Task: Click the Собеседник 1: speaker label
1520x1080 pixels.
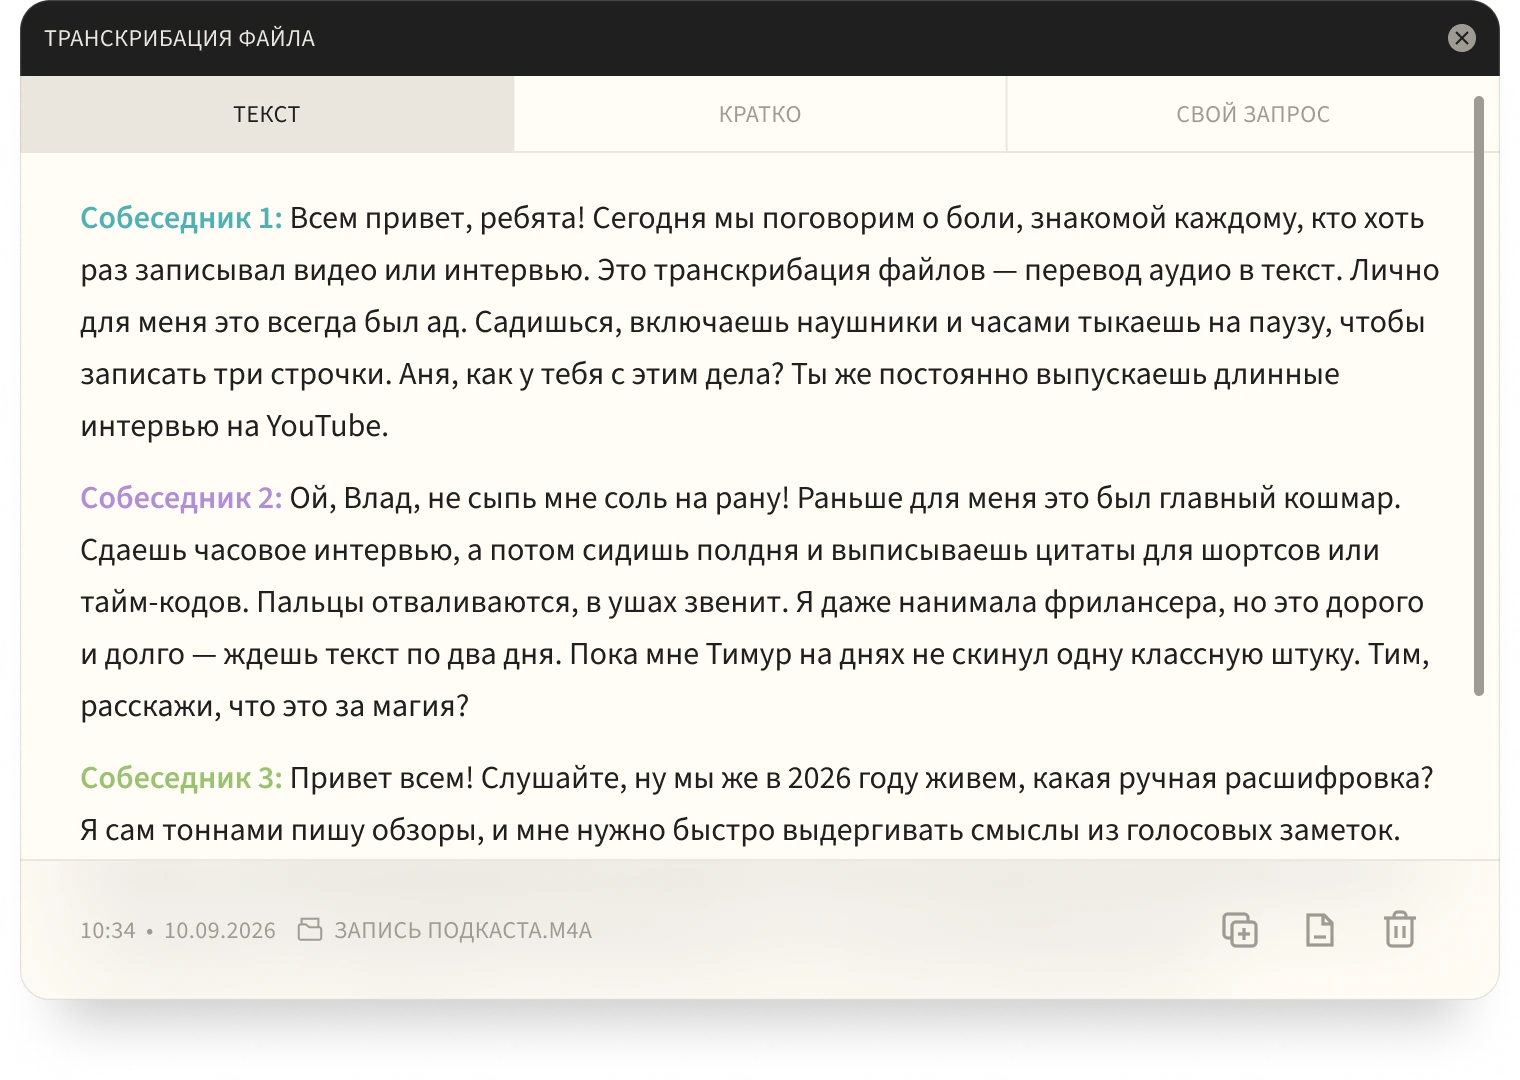Action: (x=181, y=218)
